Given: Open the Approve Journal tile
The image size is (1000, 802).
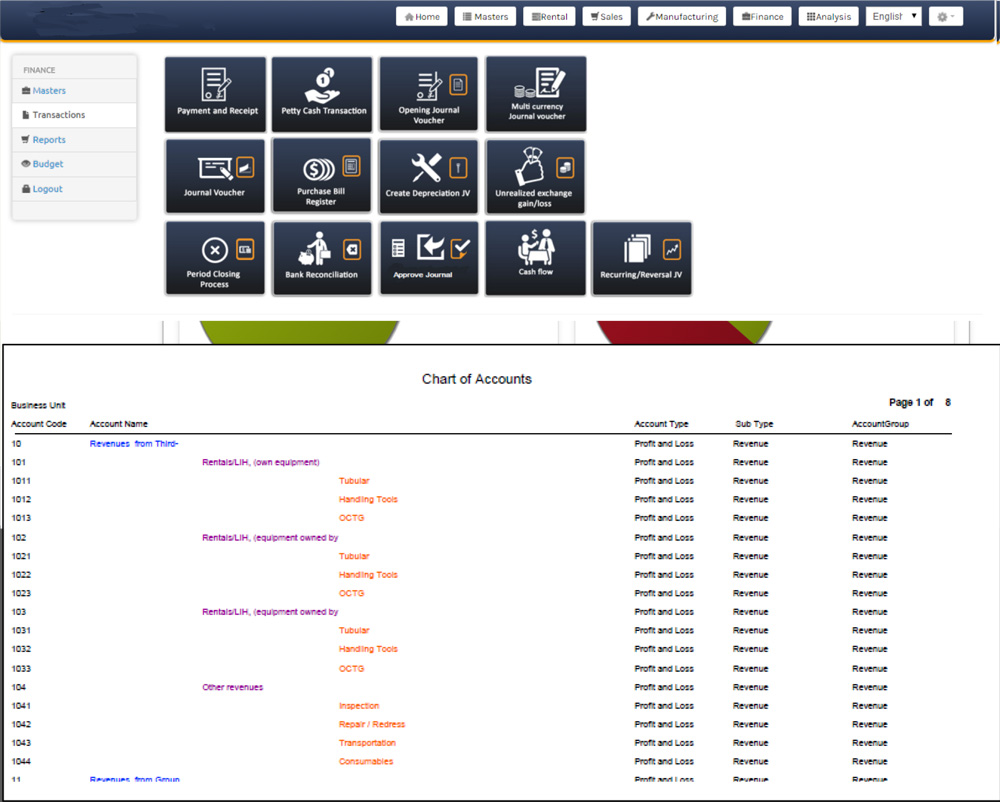Looking at the screenshot, I should 429,258.
